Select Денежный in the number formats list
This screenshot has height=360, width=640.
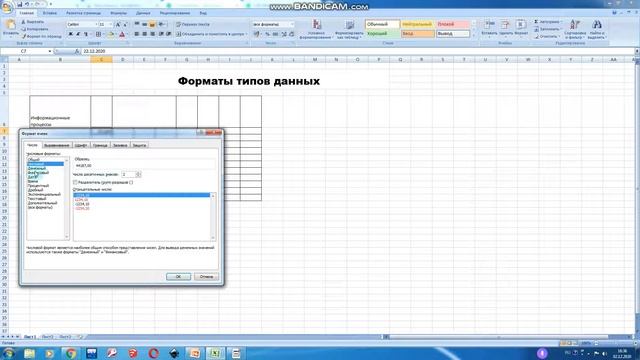[37, 168]
